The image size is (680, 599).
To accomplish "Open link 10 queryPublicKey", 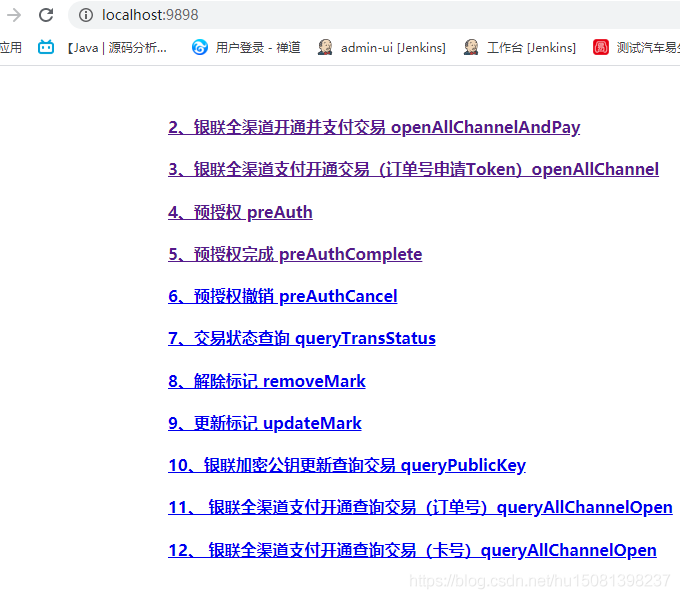I will [347, 465].
